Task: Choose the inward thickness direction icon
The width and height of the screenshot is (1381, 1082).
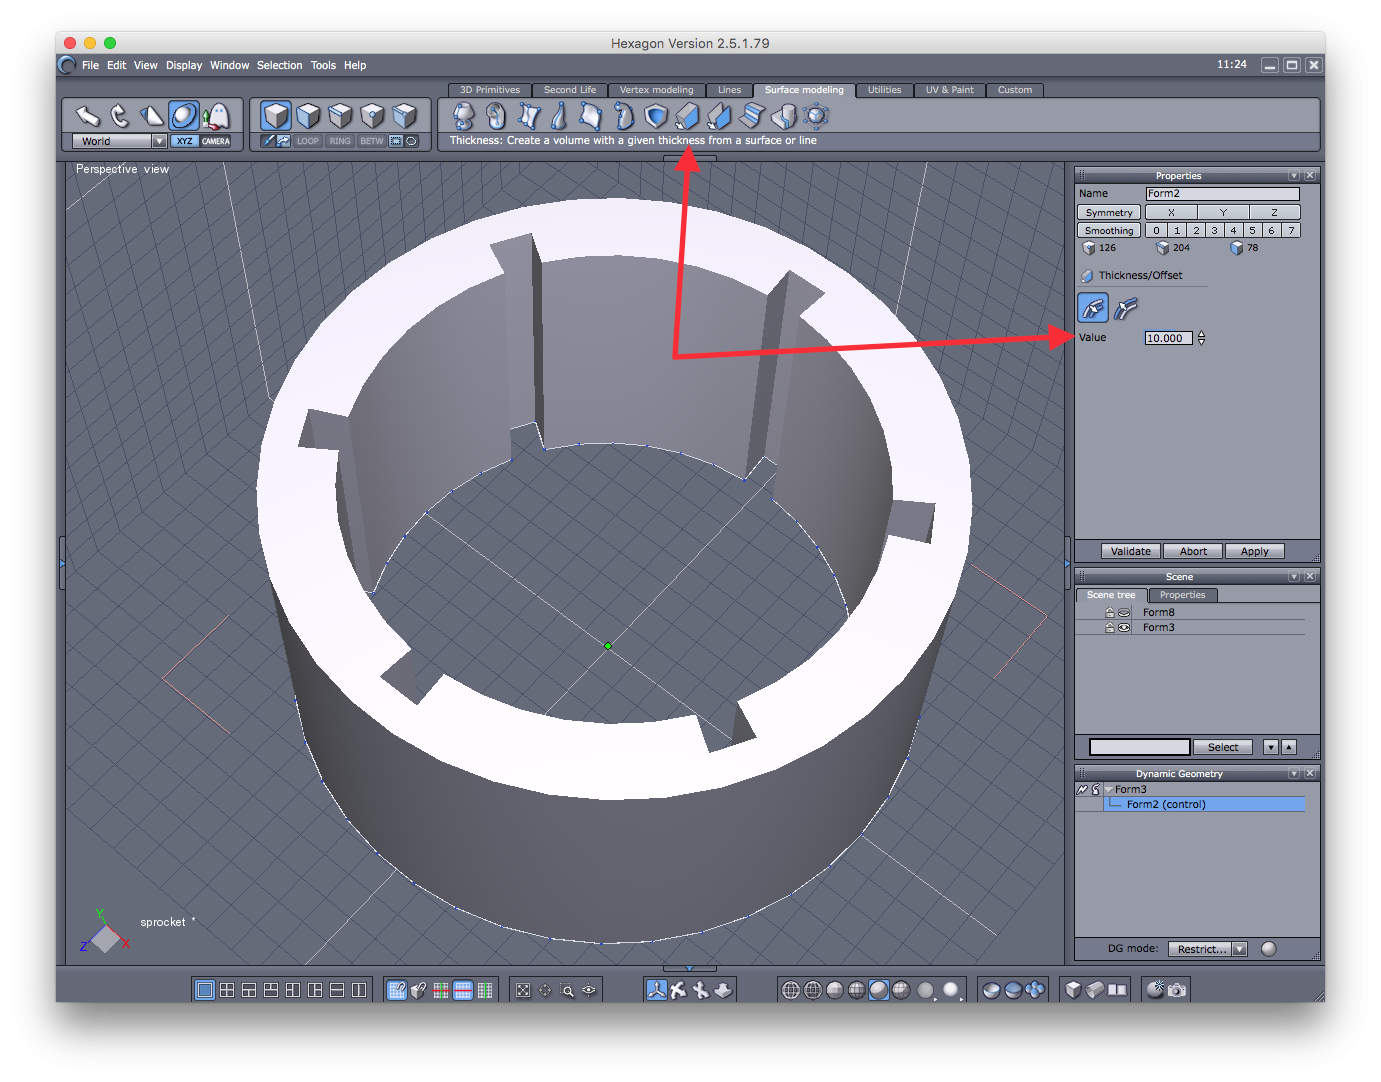Action: tap(1093, 308)
